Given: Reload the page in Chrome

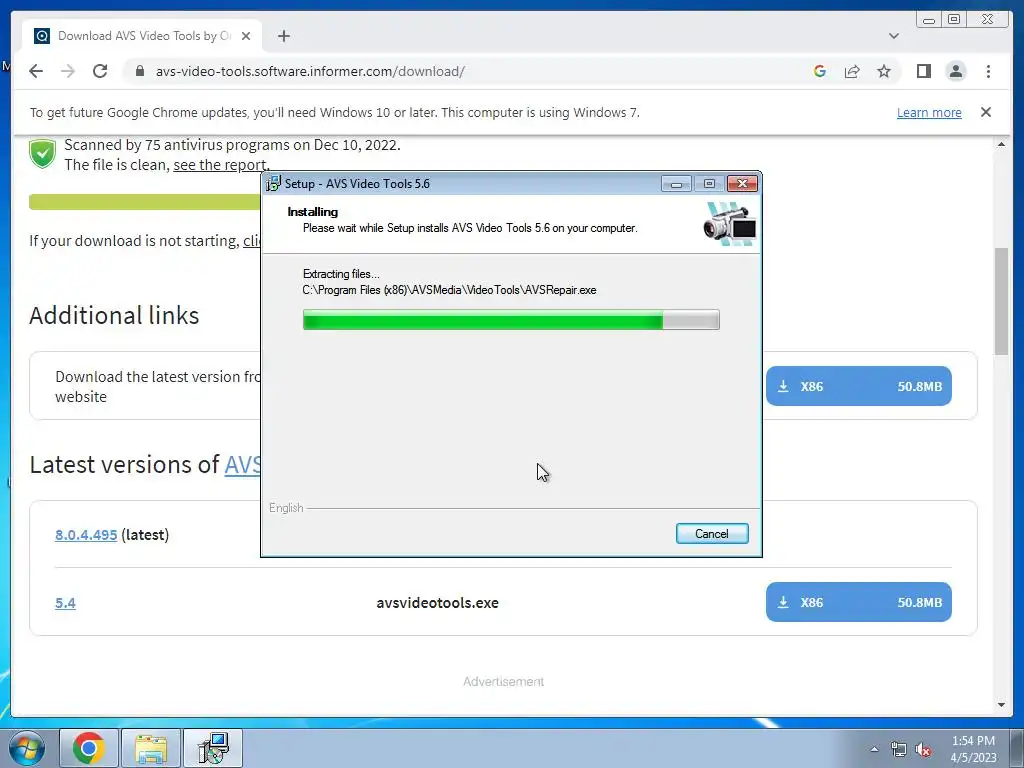Looking at the screenshot, I should (x=100, y=71).
